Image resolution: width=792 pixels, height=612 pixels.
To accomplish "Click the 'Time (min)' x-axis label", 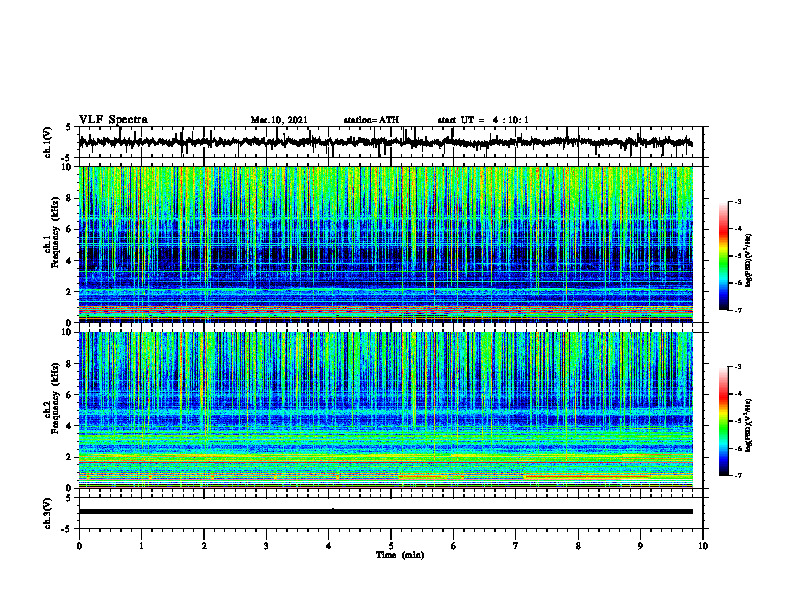I will pos(400,555).
